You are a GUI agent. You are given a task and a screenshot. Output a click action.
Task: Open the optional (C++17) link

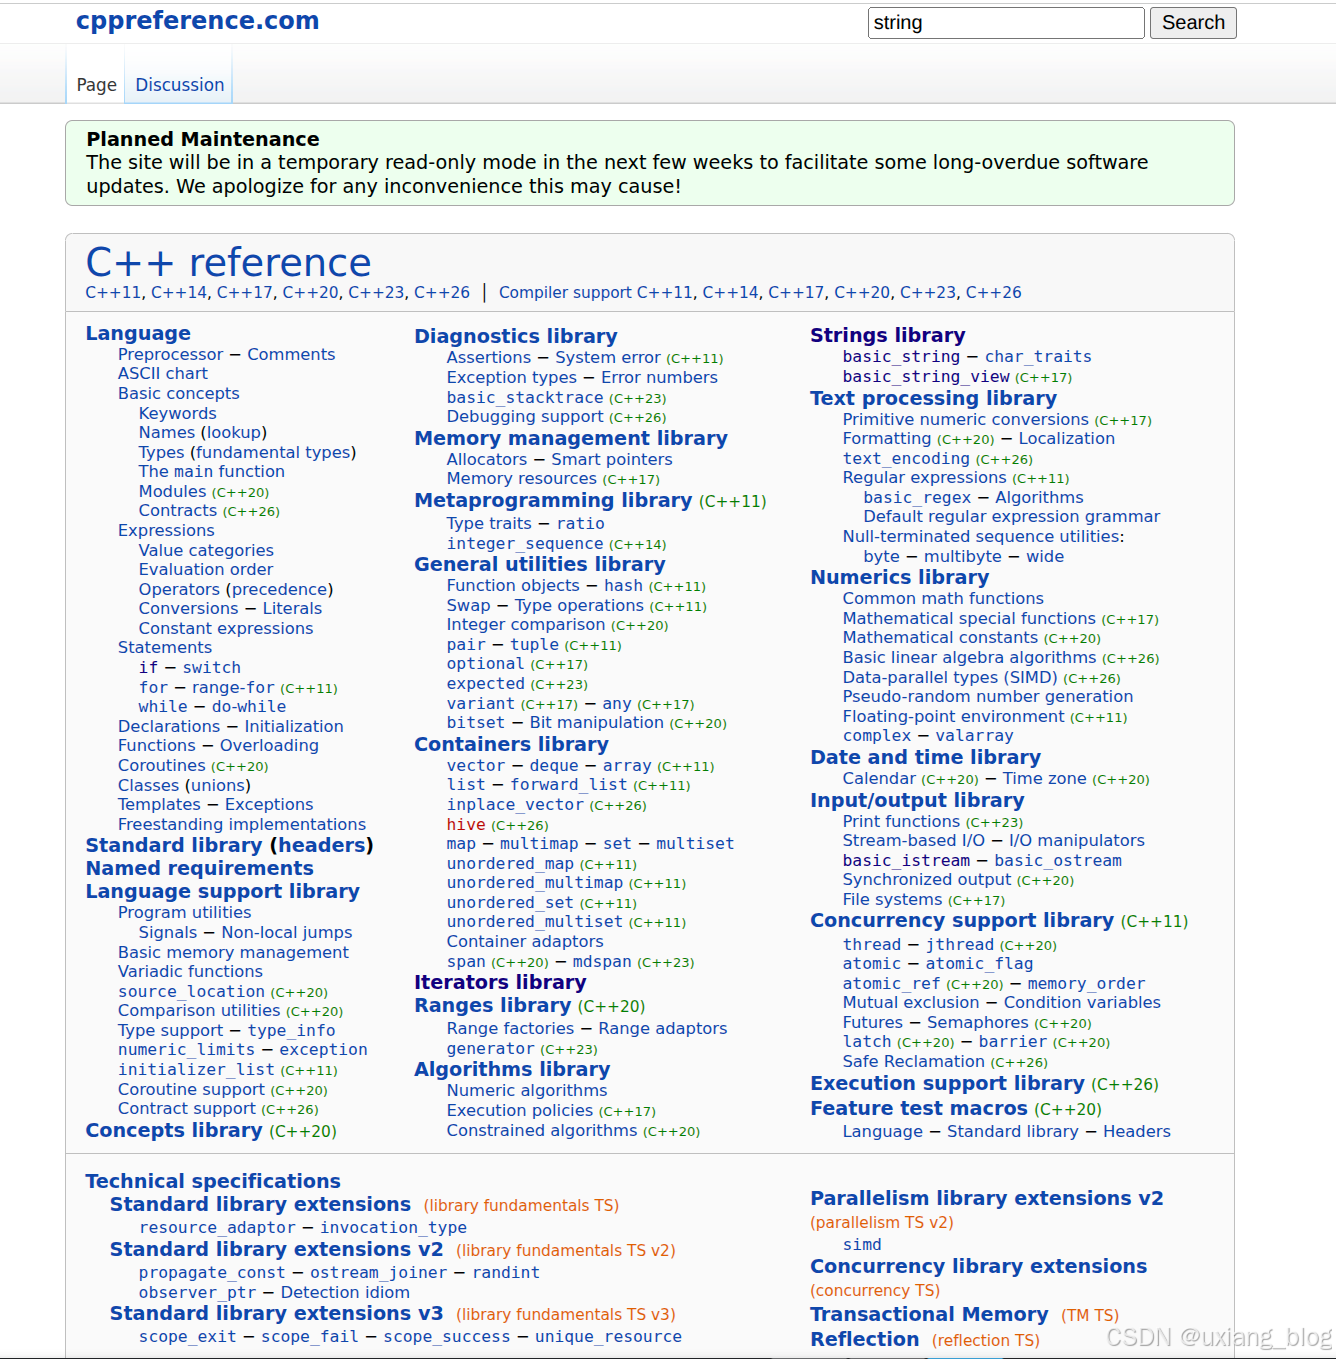click(x=486, y=663)
